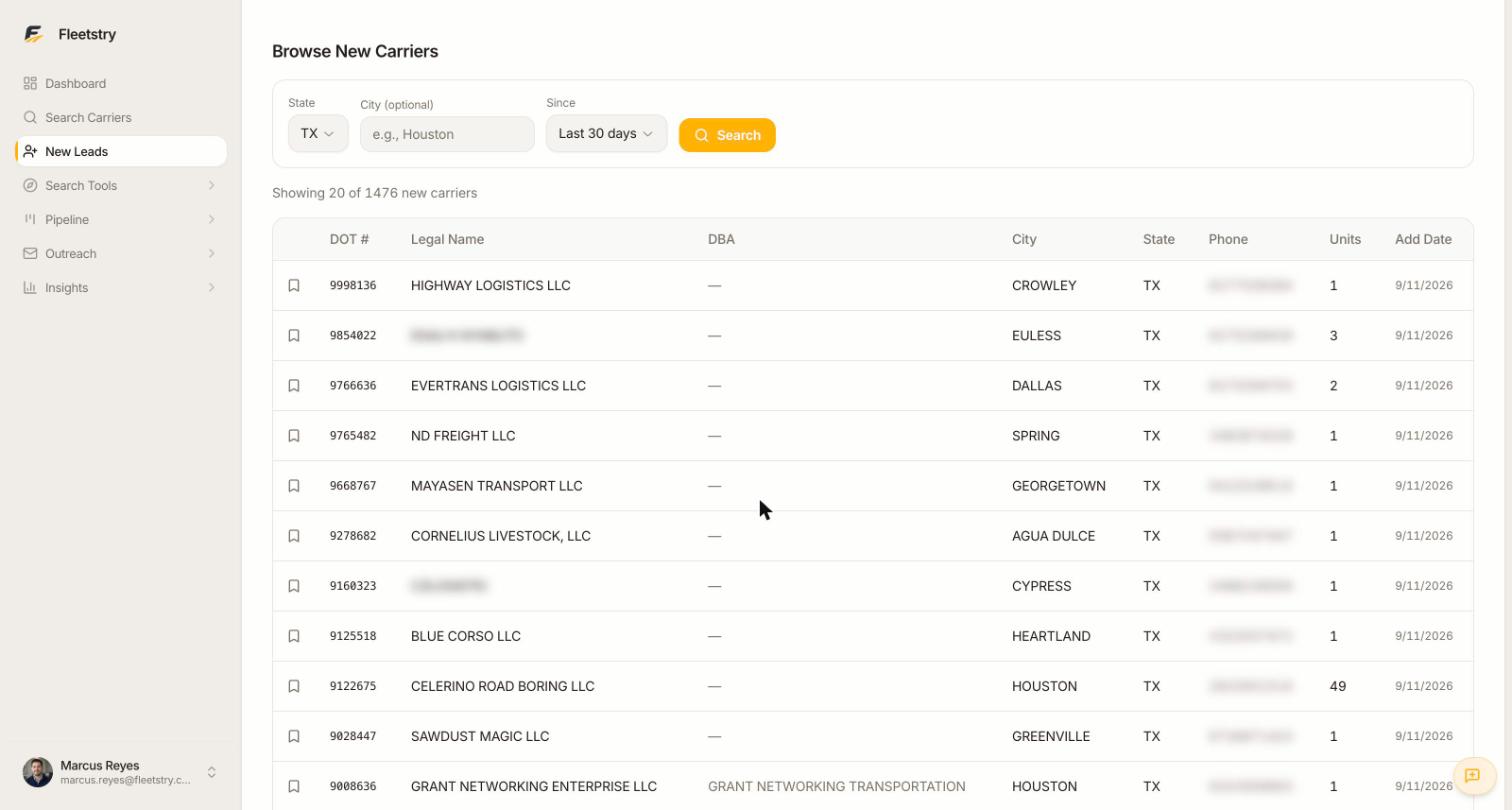Open the Dashboard grid icon
Viewport: 1512px width, 810px height.
[30, 84]
